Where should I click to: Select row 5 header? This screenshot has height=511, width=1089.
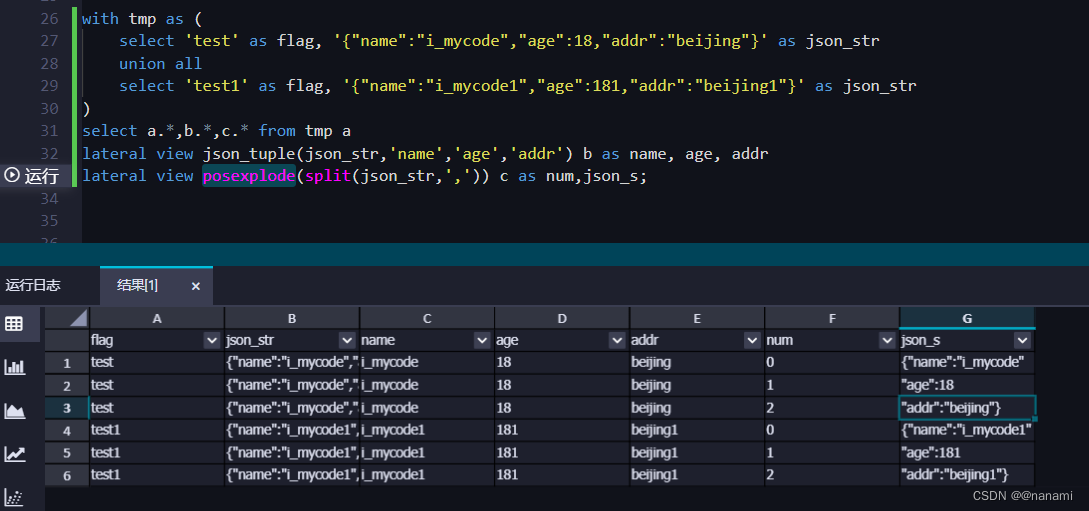pos(67,453)
